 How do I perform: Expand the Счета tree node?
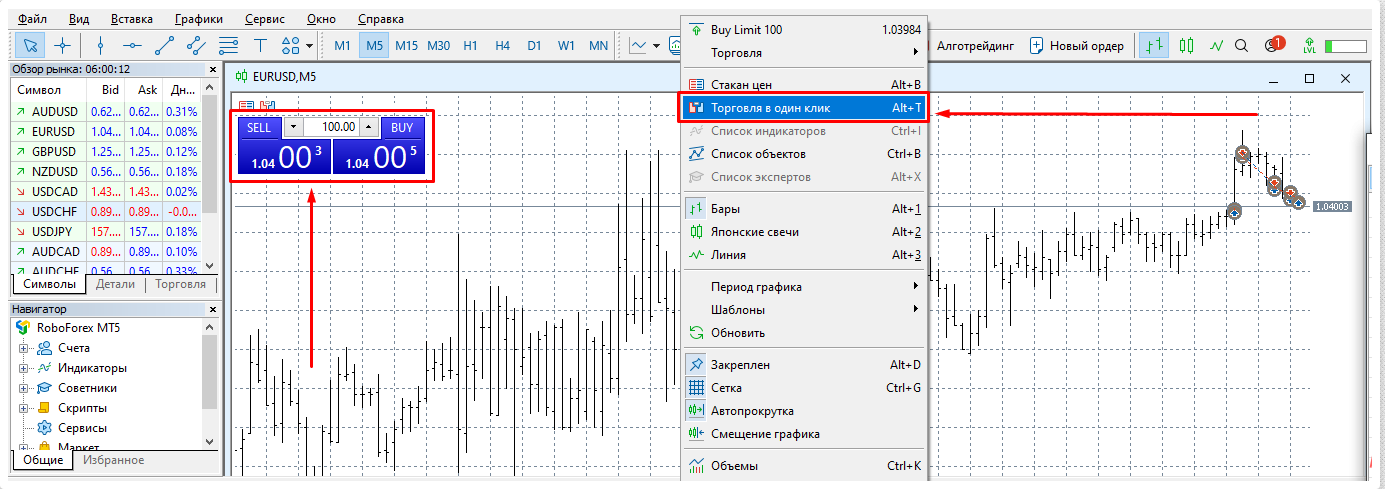click(24, 349)
